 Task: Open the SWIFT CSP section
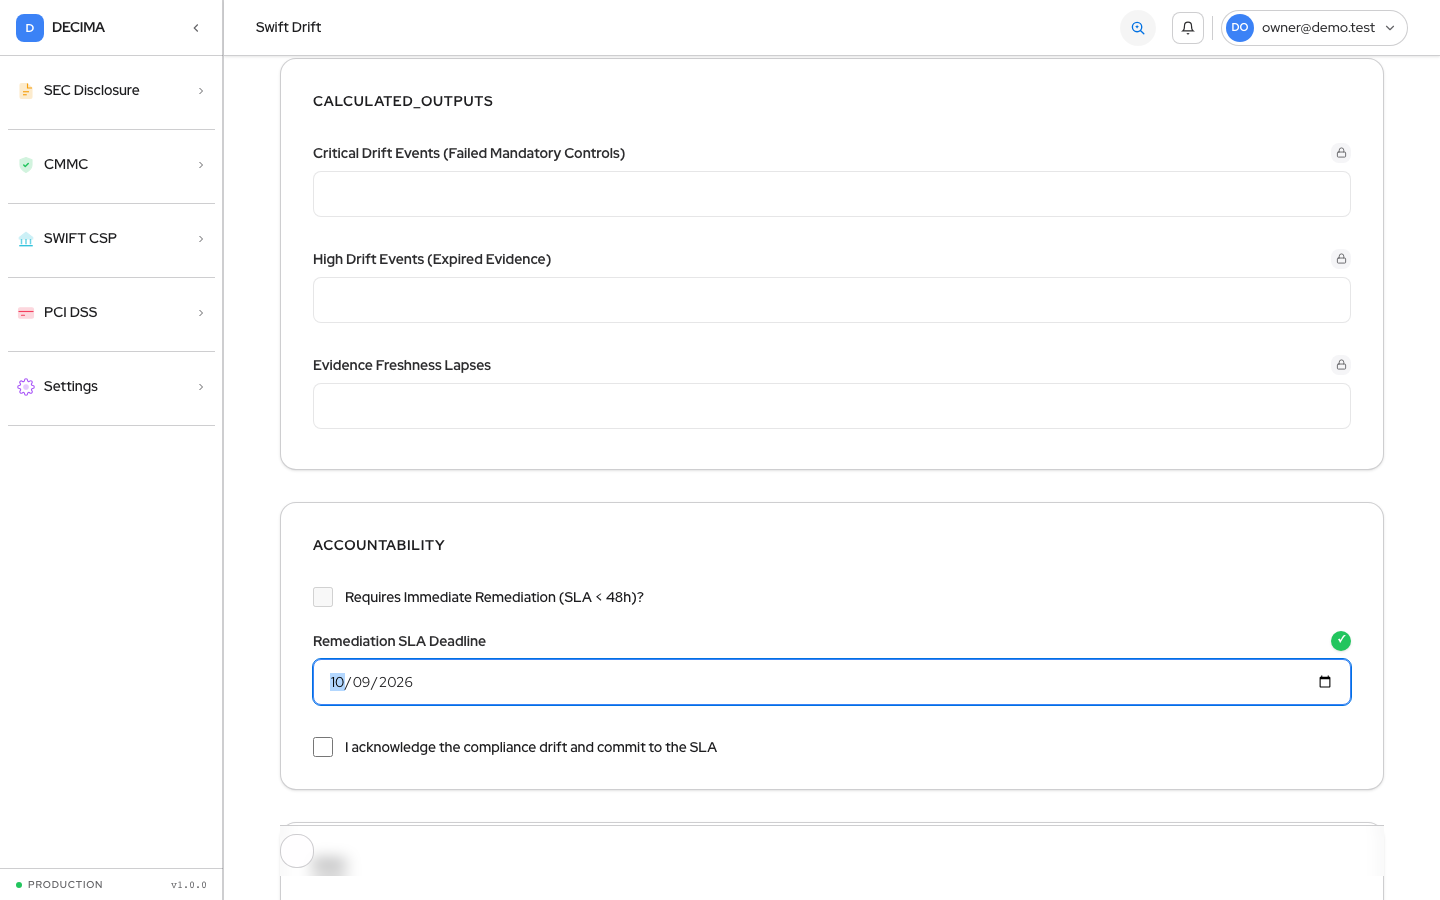(x=111, y=239)
